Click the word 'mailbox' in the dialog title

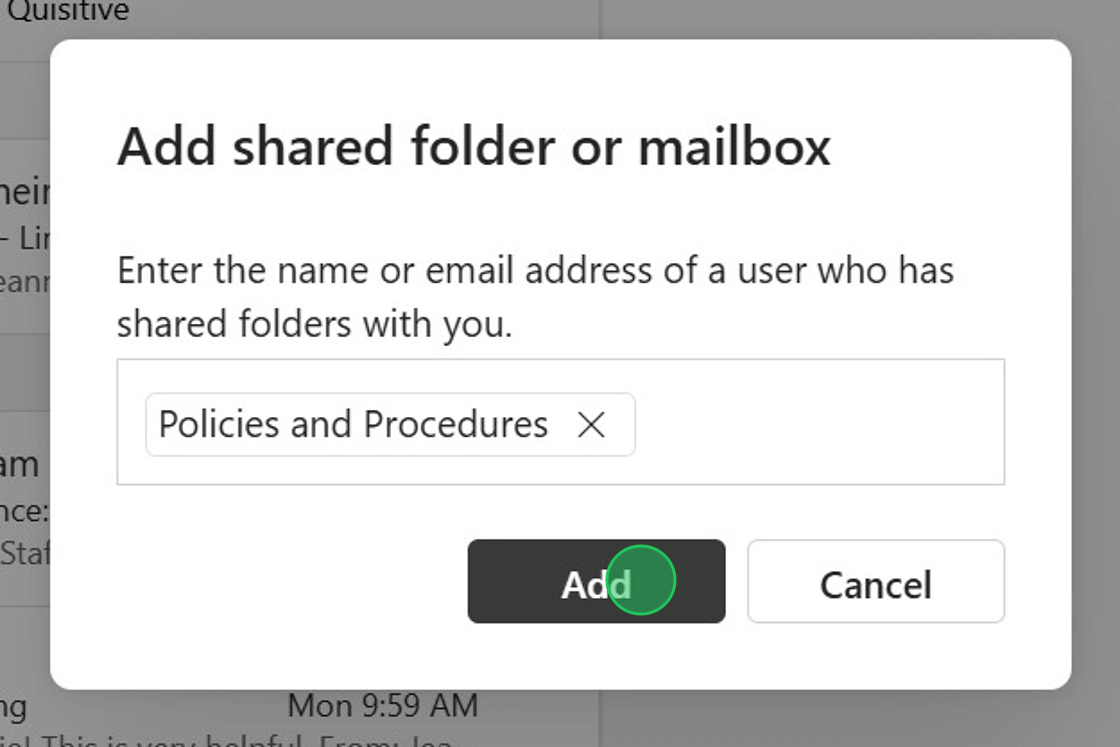pos(734,146)
